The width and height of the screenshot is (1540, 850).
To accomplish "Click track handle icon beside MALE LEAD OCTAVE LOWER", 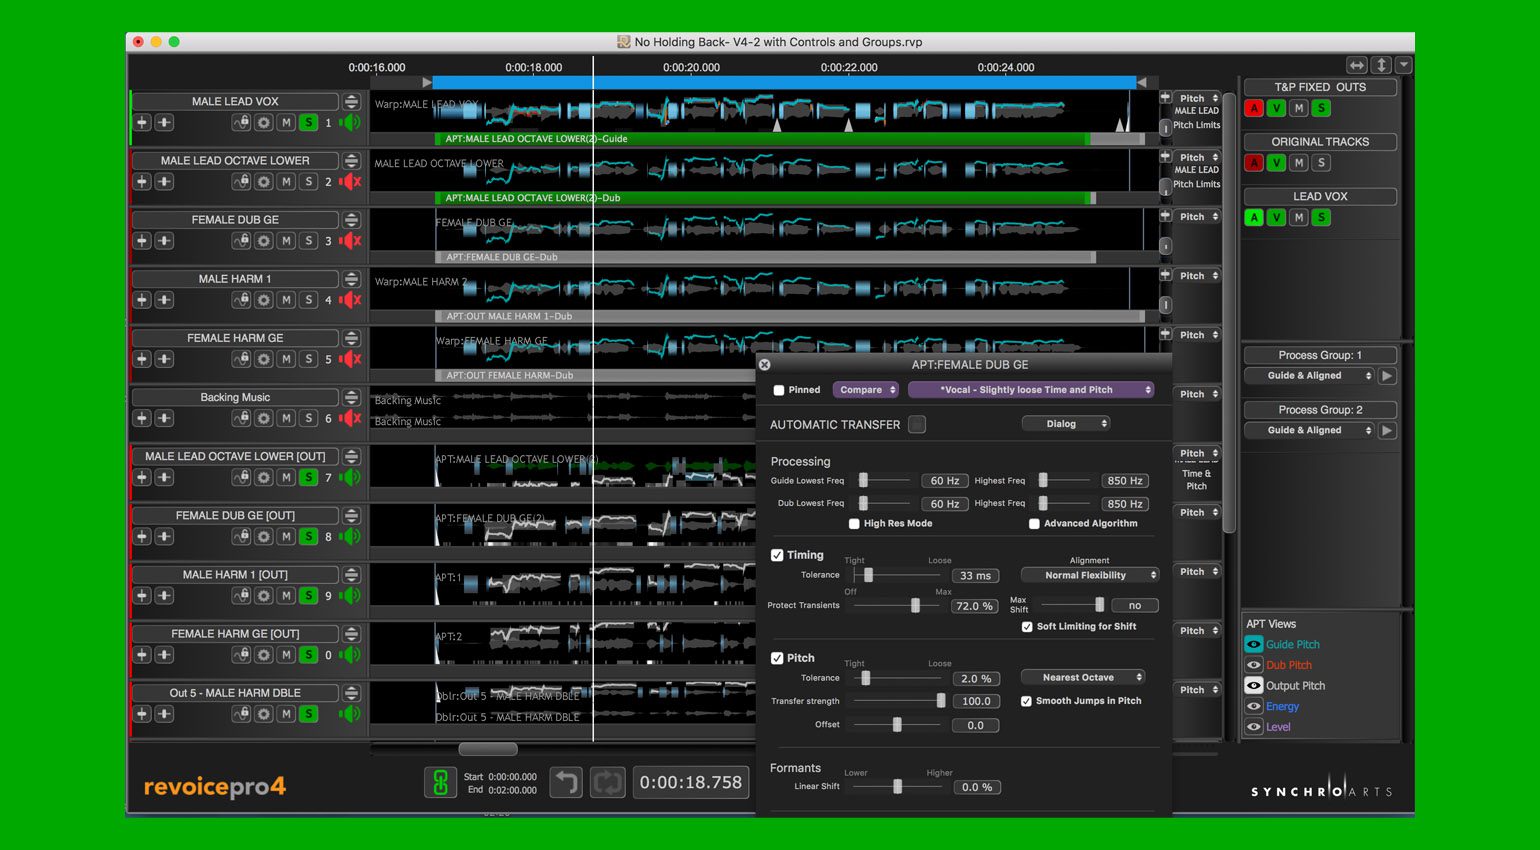I will tap(351, 161).
